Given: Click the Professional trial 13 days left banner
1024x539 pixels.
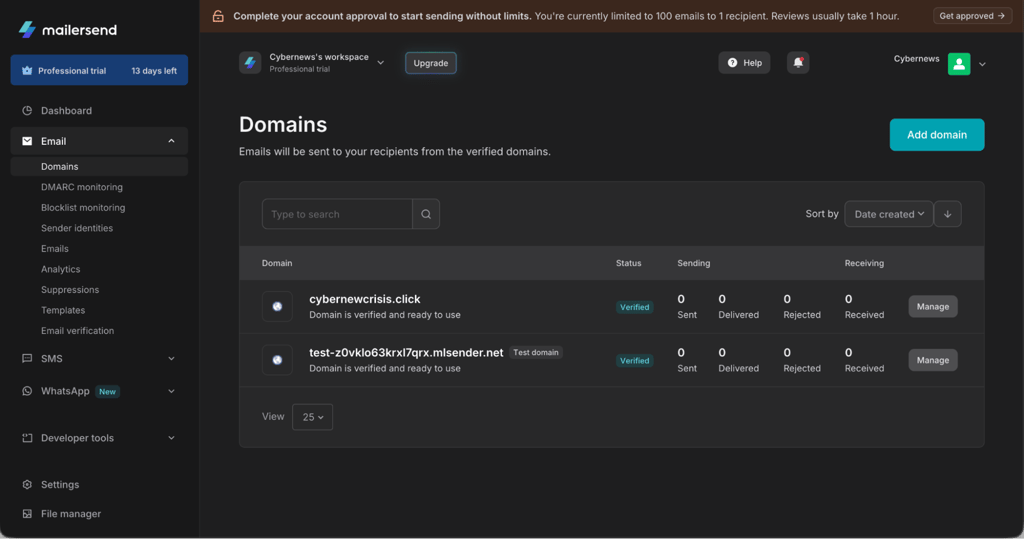Looking at the screenshot, I should pyautogui.click(x=99, y=70).
